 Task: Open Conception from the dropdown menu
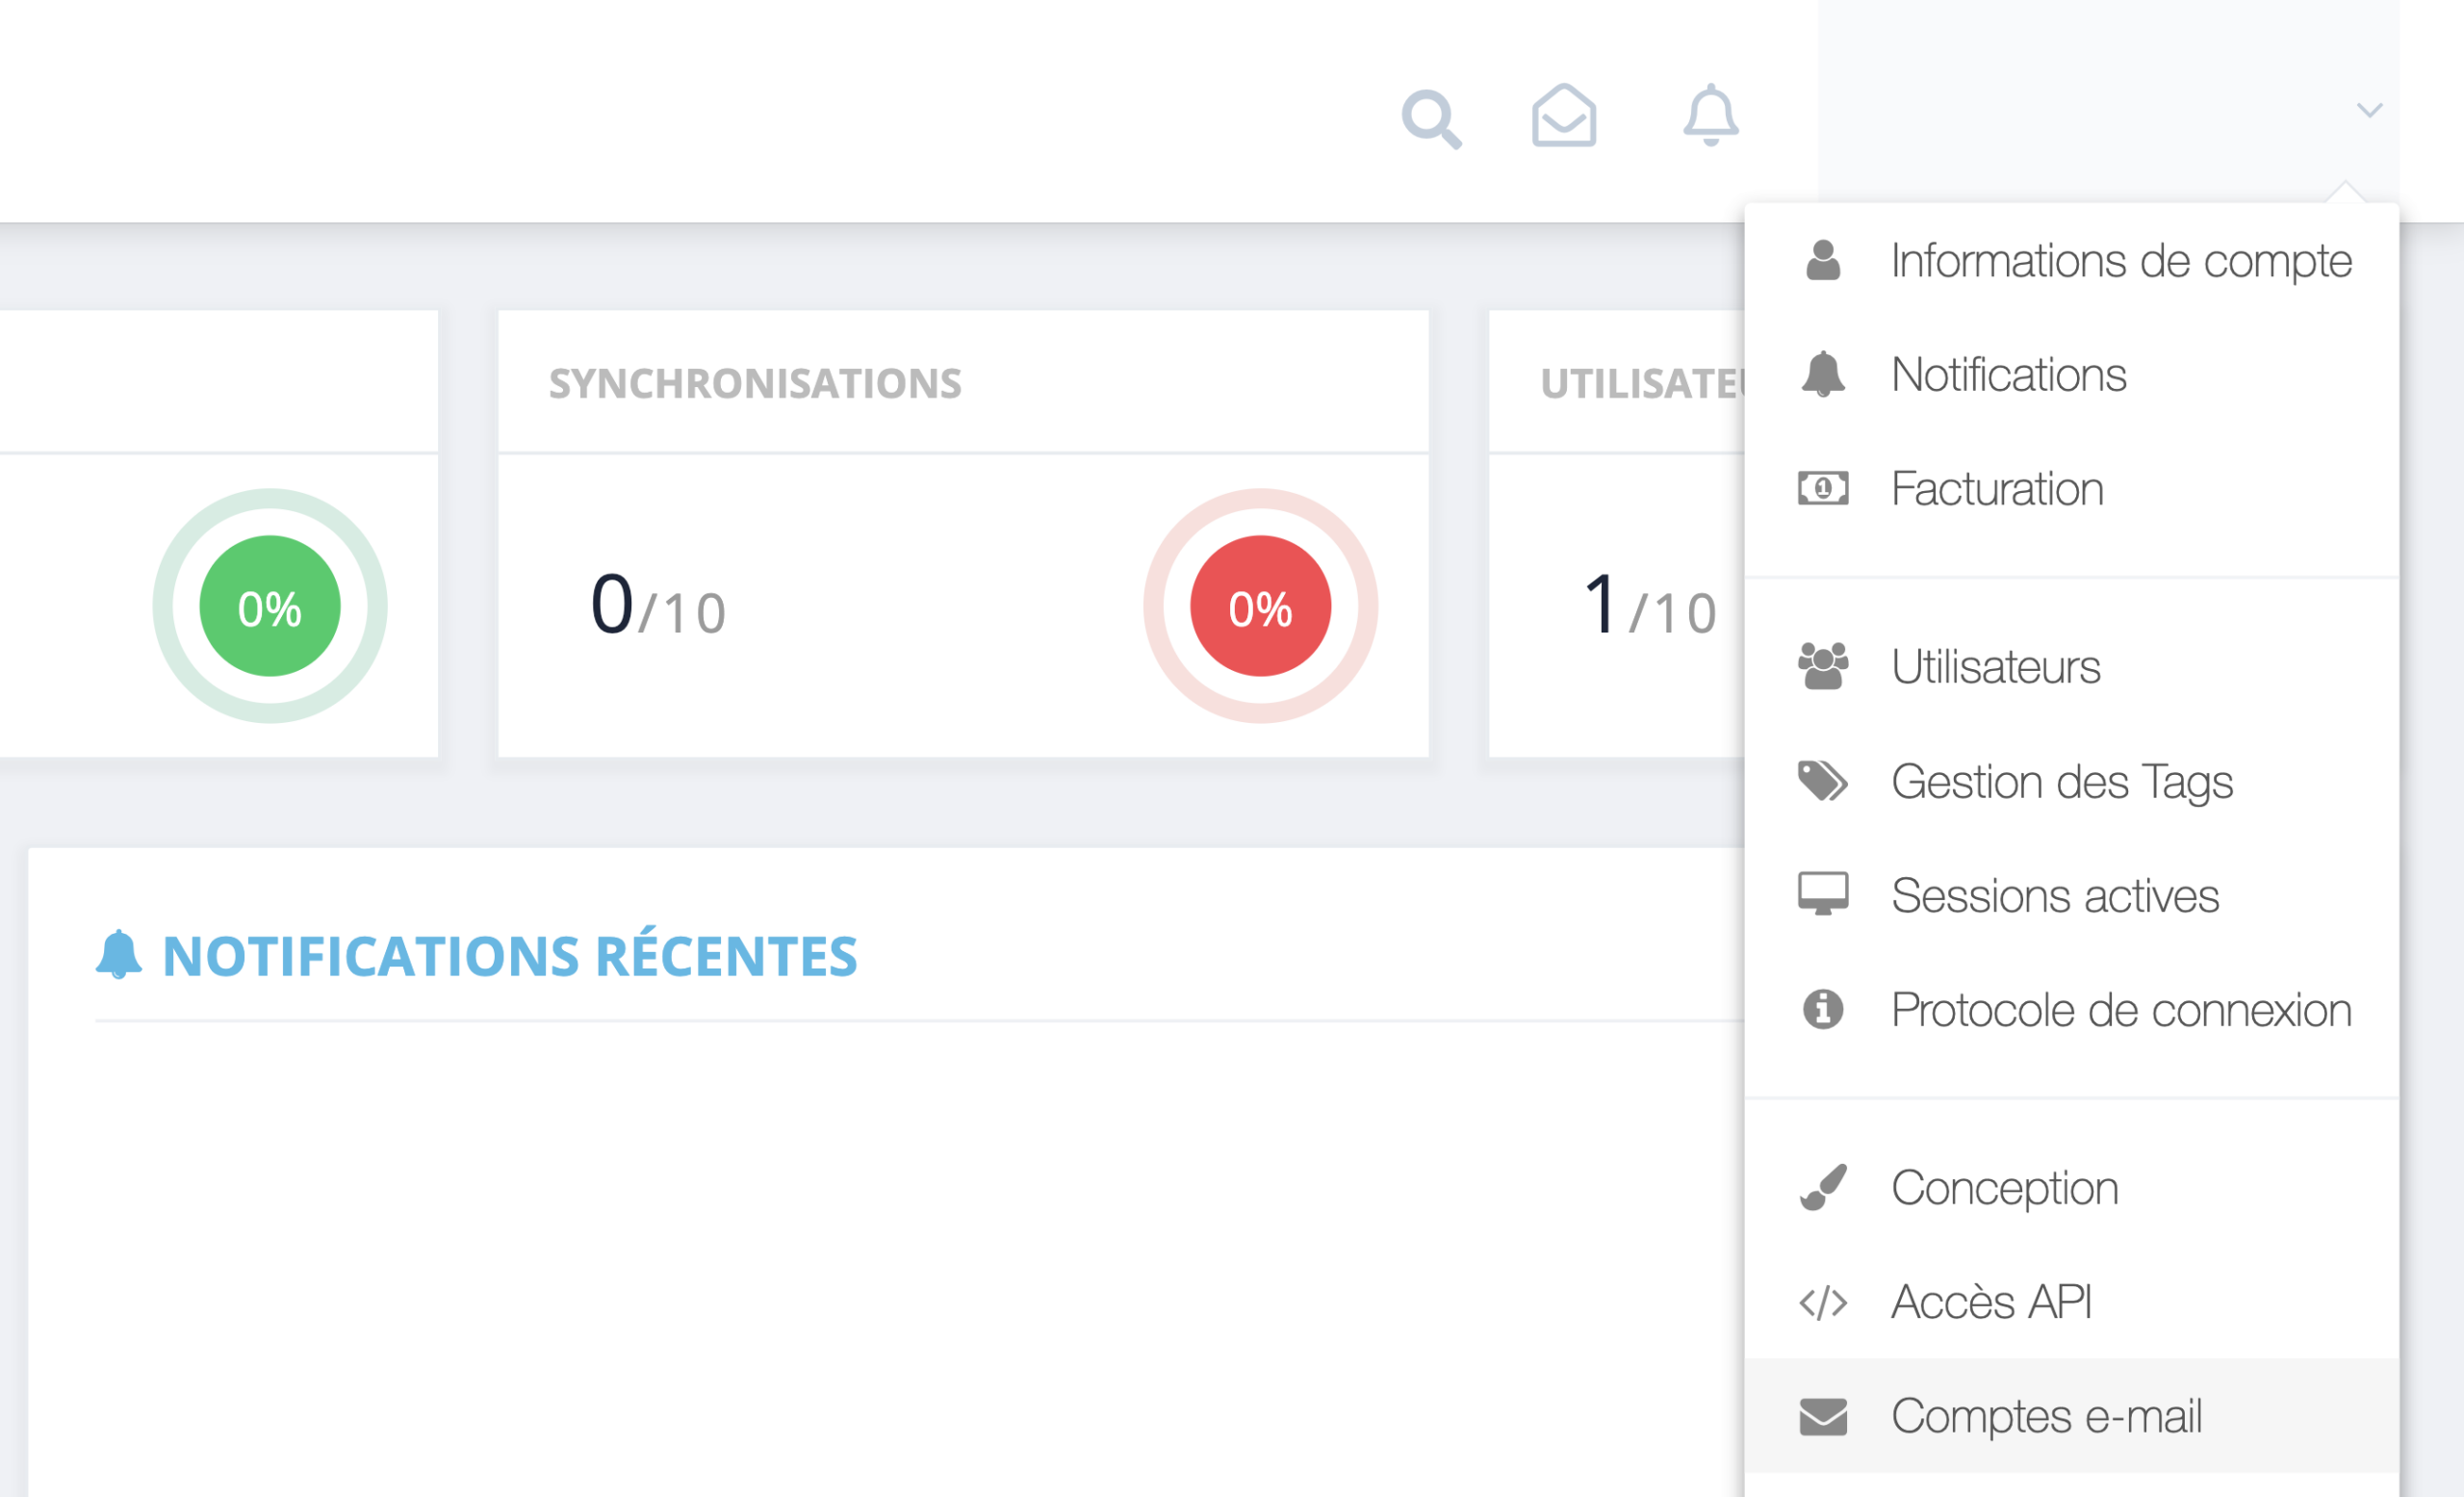(2071, 1188)
